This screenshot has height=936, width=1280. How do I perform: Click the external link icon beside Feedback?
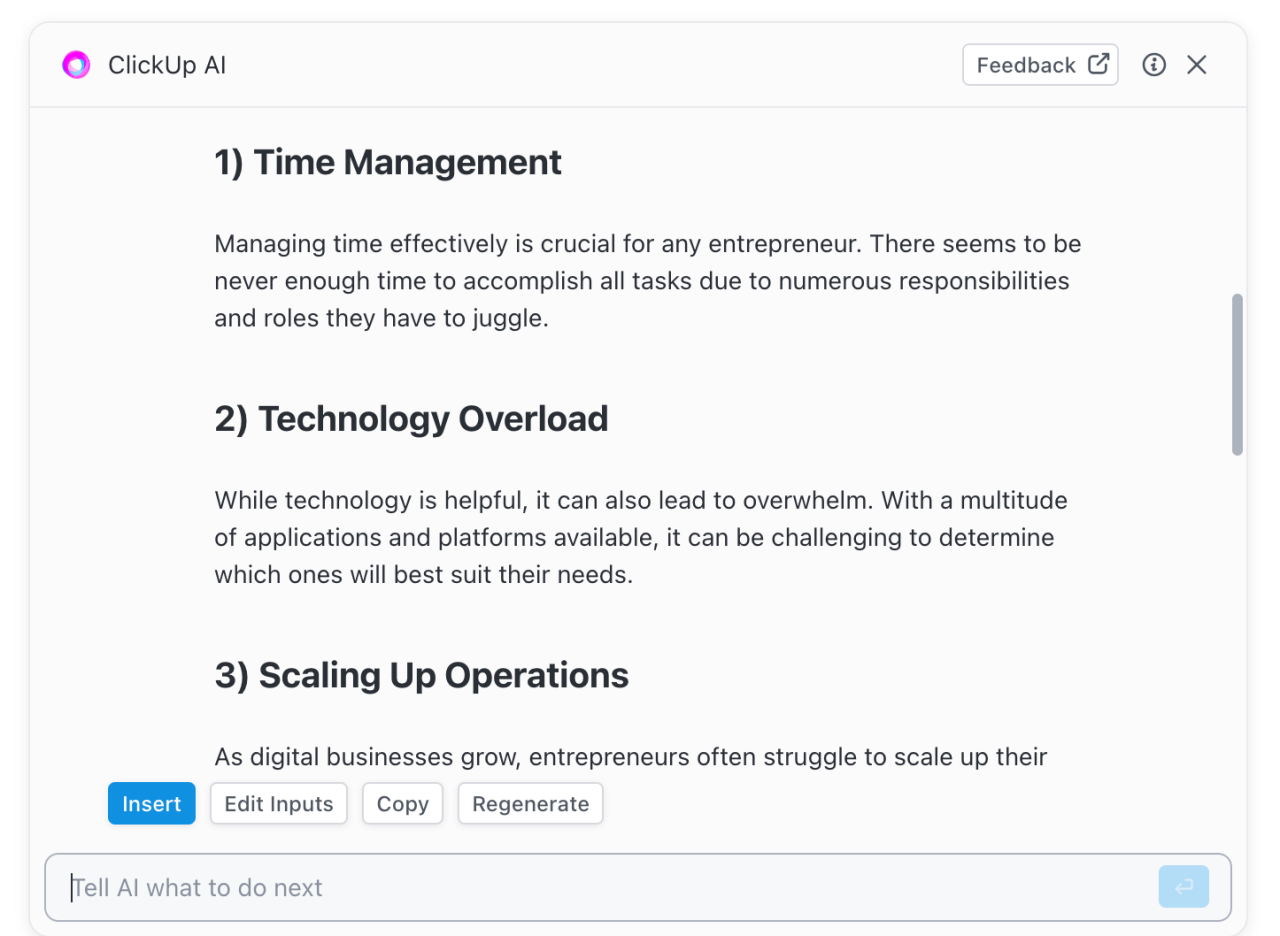point(1098,64)
